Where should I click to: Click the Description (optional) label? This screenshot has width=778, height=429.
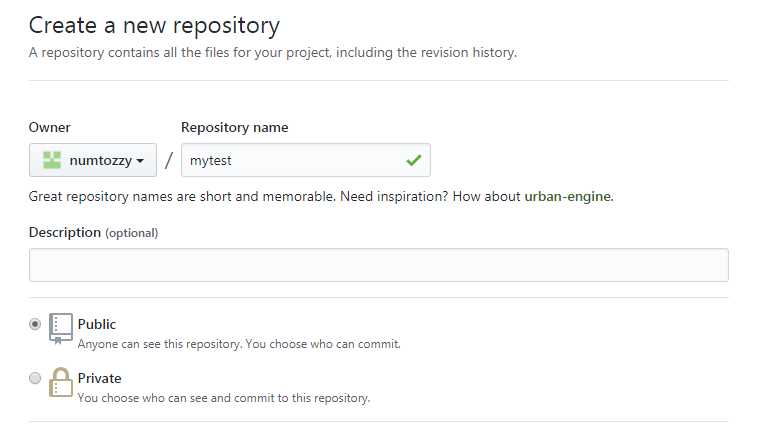pos(93,233)
